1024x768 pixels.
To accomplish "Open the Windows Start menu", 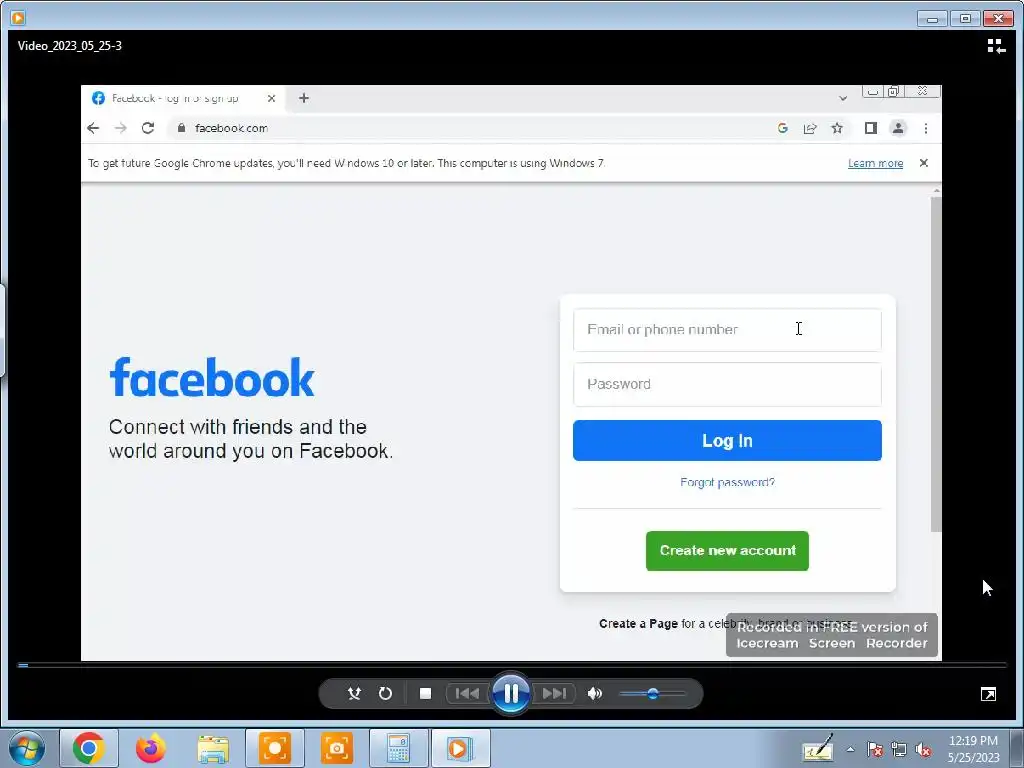I will 27,748.
